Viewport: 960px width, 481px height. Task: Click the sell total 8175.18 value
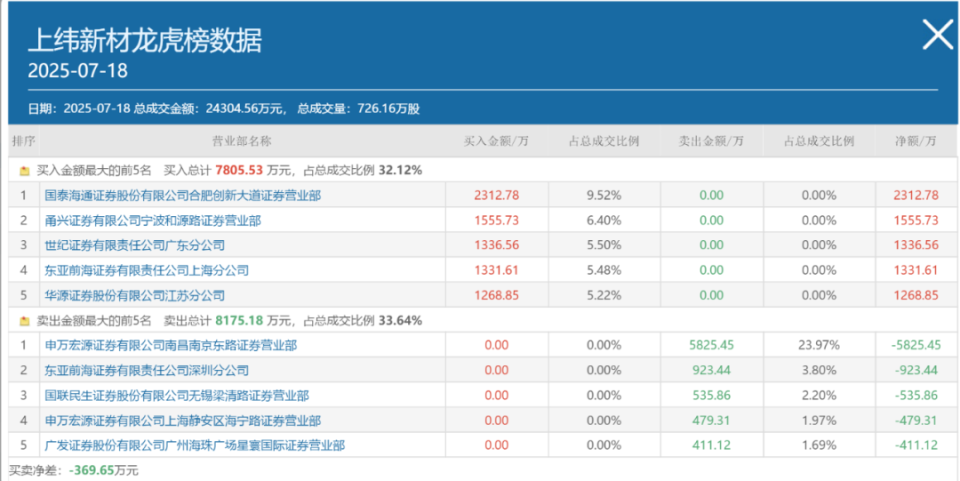click(239, 321)
